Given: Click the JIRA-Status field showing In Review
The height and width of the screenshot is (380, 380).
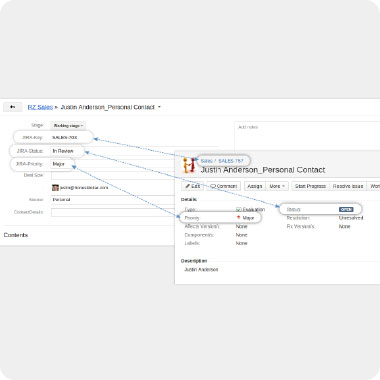Looking at the screenshot, I should pos(63,151).
